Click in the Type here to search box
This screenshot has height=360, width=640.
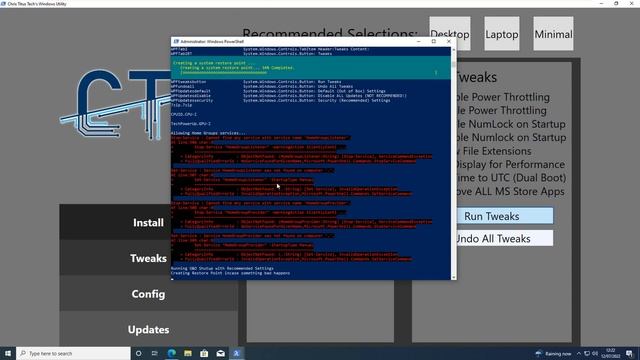(73, 353)
